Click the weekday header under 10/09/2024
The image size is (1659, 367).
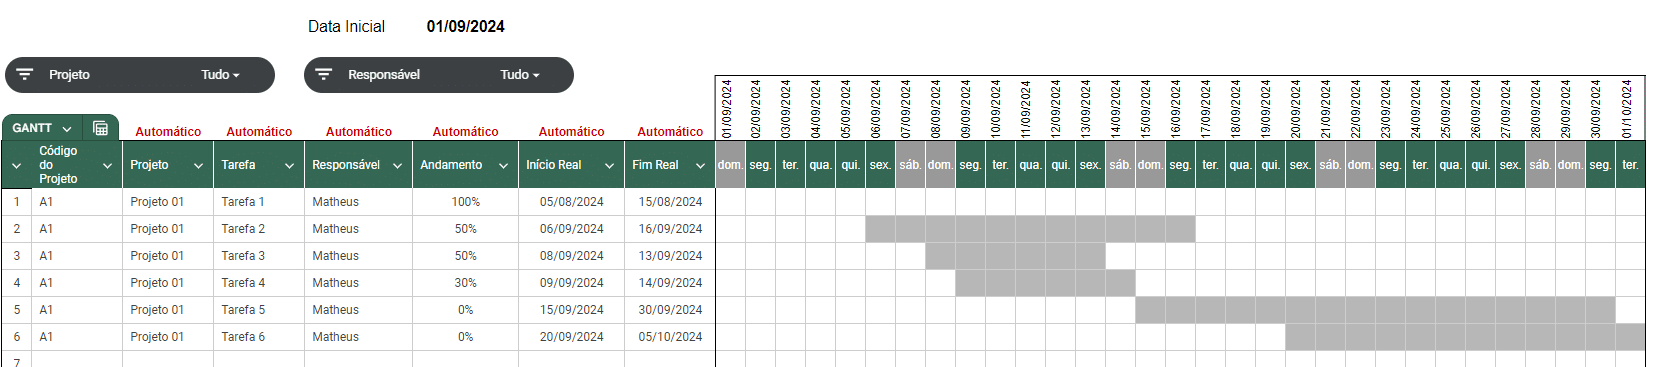1000,165
